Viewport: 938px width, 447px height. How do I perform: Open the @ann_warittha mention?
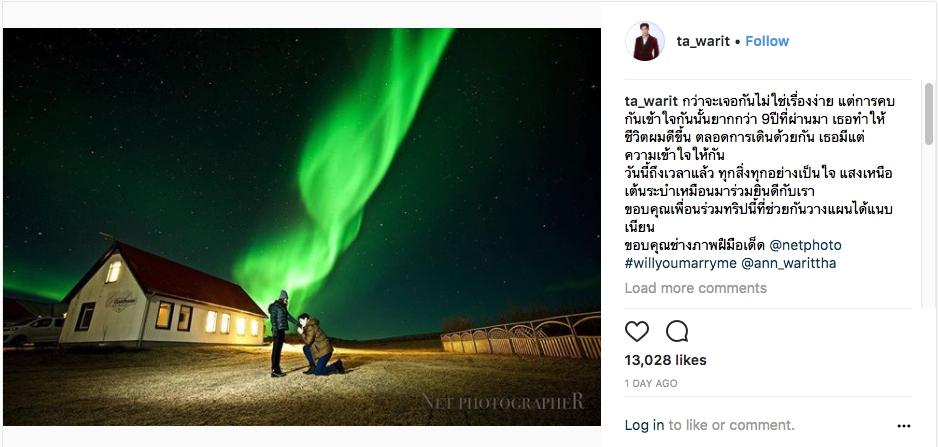[x=788, y=263]
